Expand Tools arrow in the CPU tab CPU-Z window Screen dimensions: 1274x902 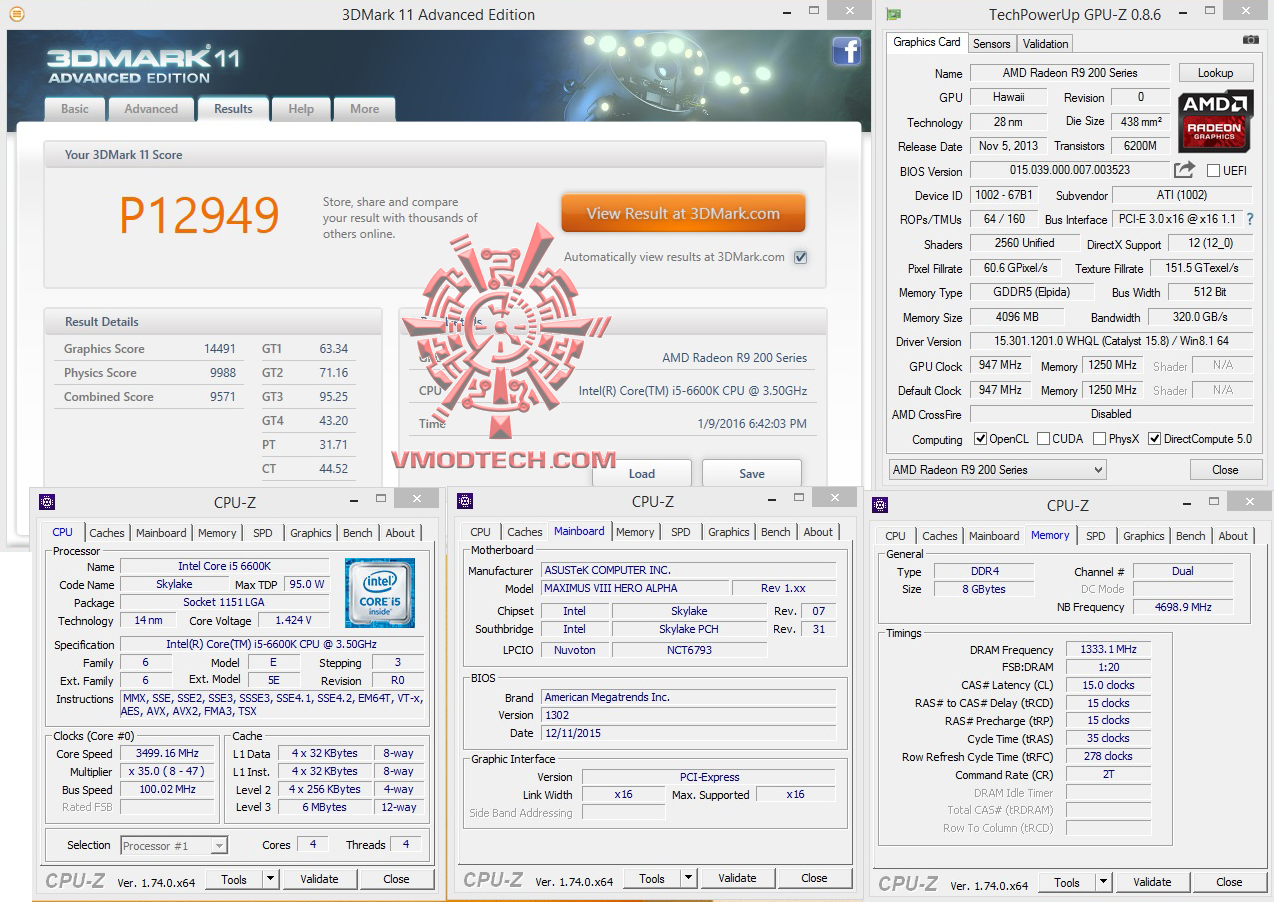[270, 879]
